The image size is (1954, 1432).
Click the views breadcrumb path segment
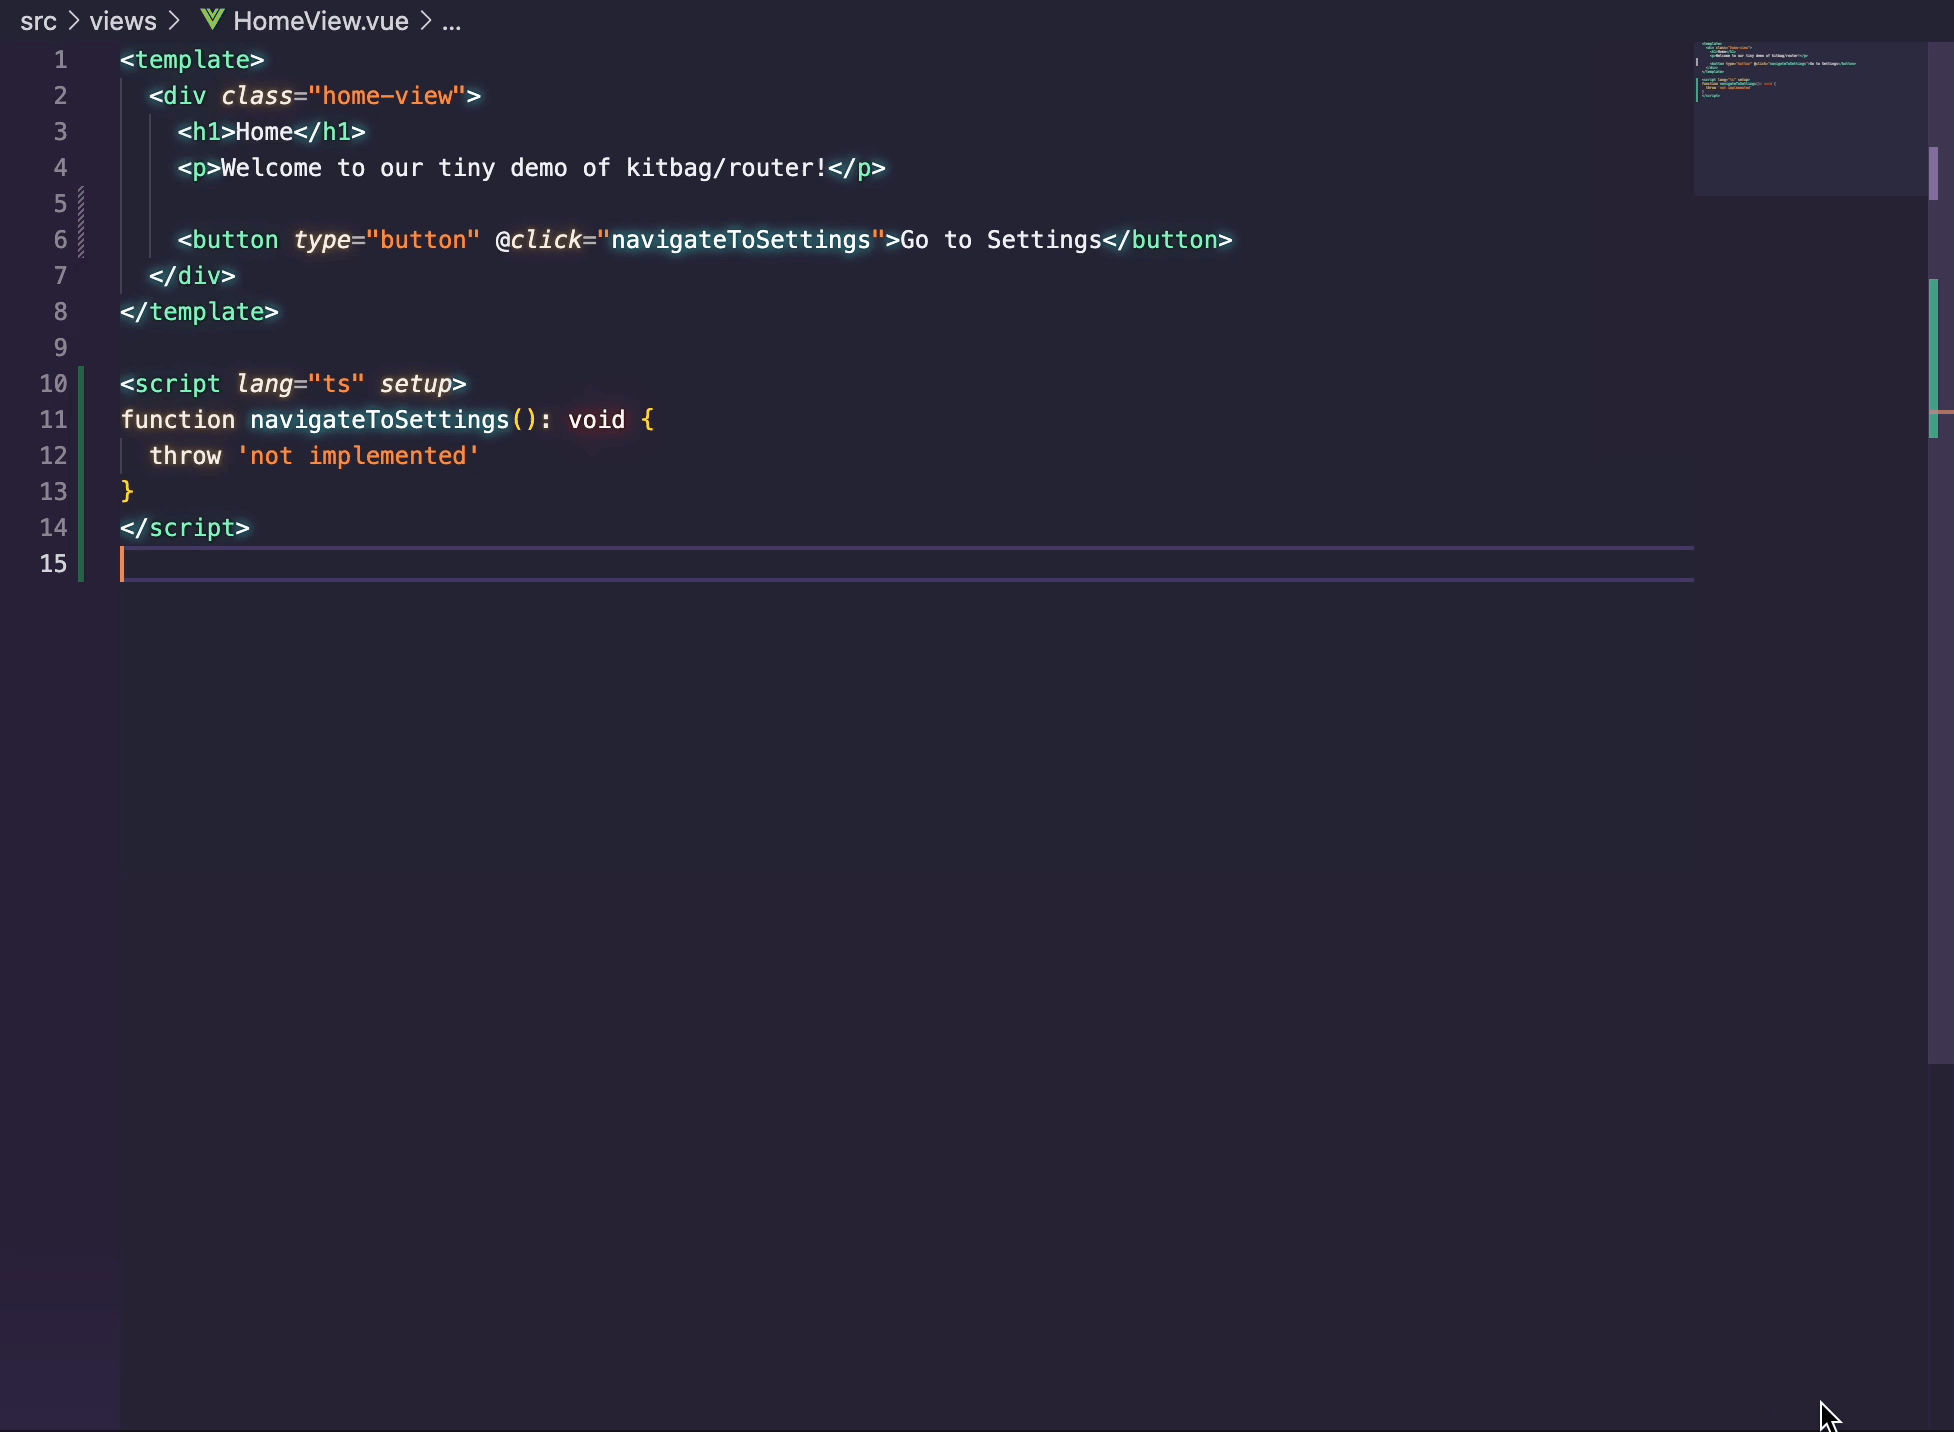pos(121,20)
